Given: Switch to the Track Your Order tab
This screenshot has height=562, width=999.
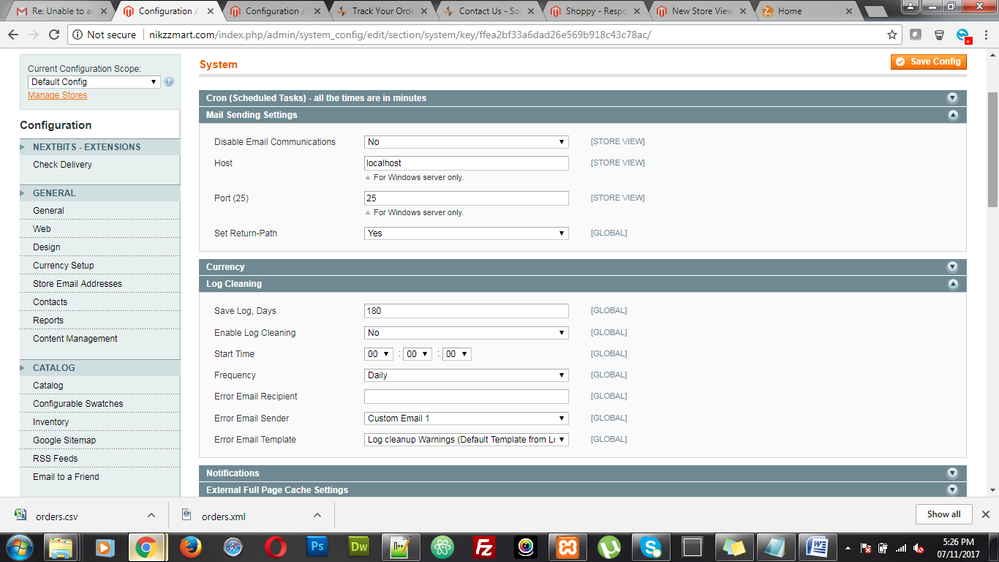Looking at the screenshot, I should (x=380, y=11).
